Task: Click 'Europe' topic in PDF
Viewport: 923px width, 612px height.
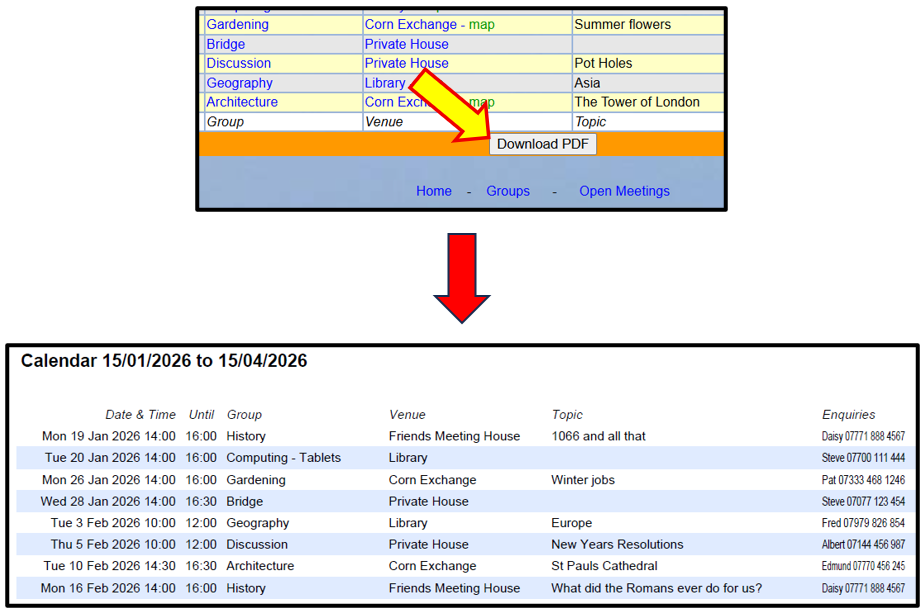Action: click(572, 523)
